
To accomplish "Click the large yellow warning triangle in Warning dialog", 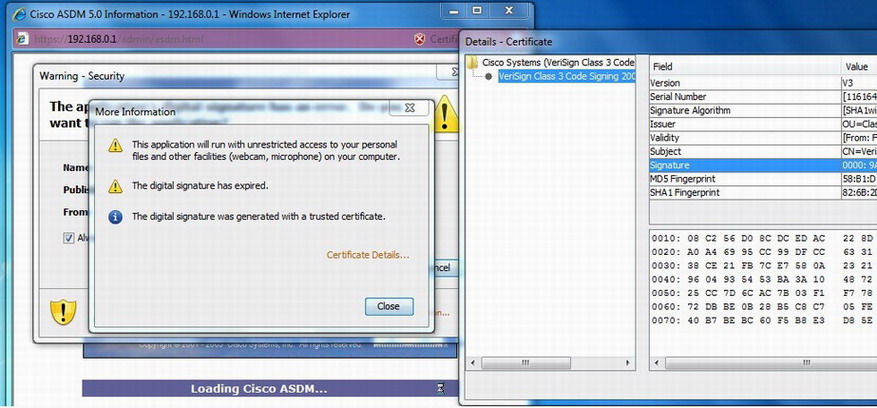I will pyautogui.click(x=446, y=113).
